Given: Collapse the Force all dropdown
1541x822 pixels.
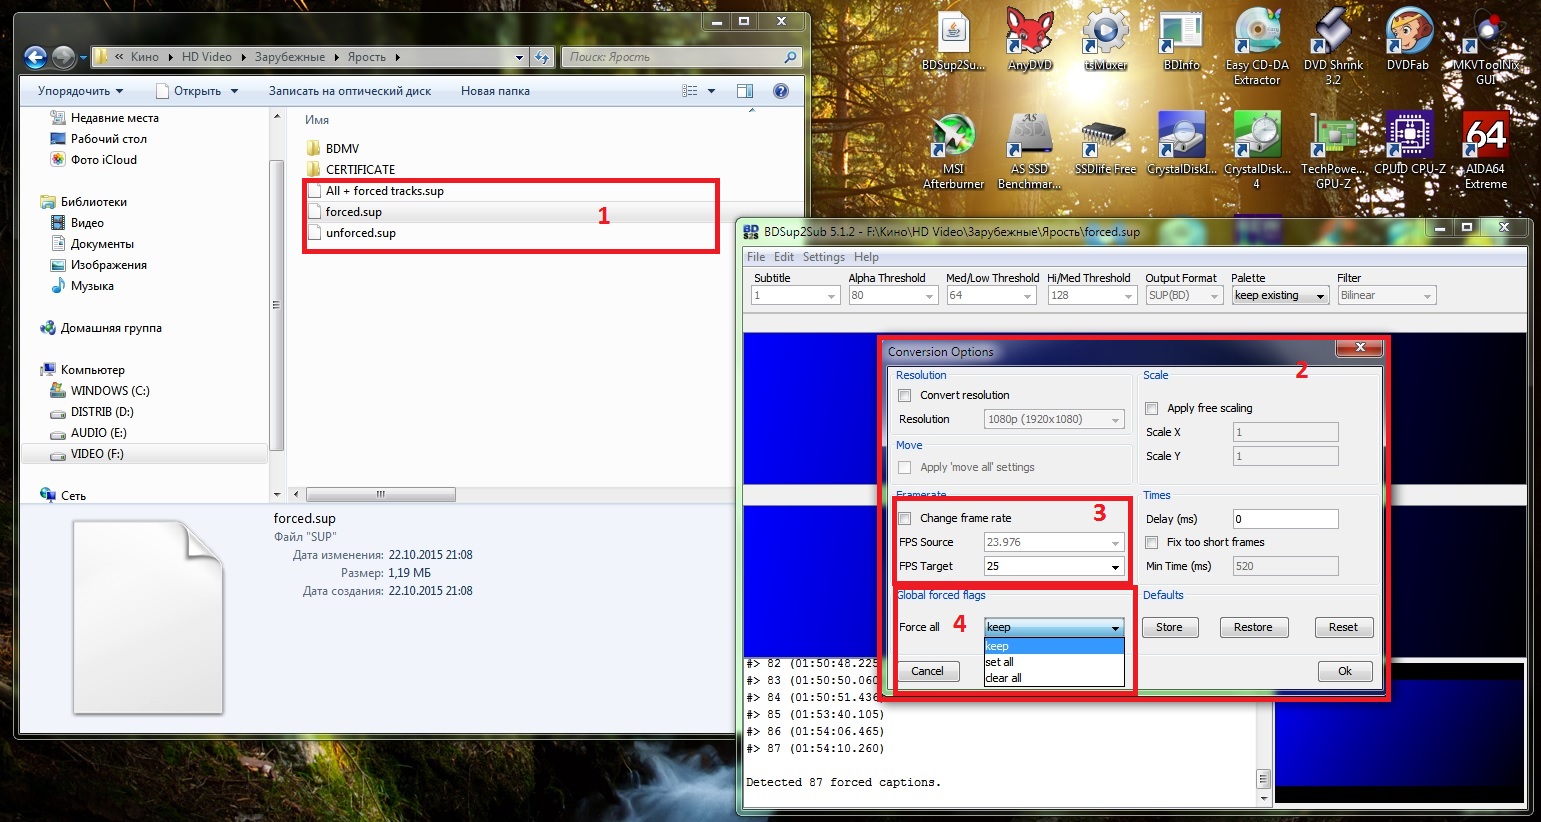Looking at the screenshot, I should (x=1054, y=627).
